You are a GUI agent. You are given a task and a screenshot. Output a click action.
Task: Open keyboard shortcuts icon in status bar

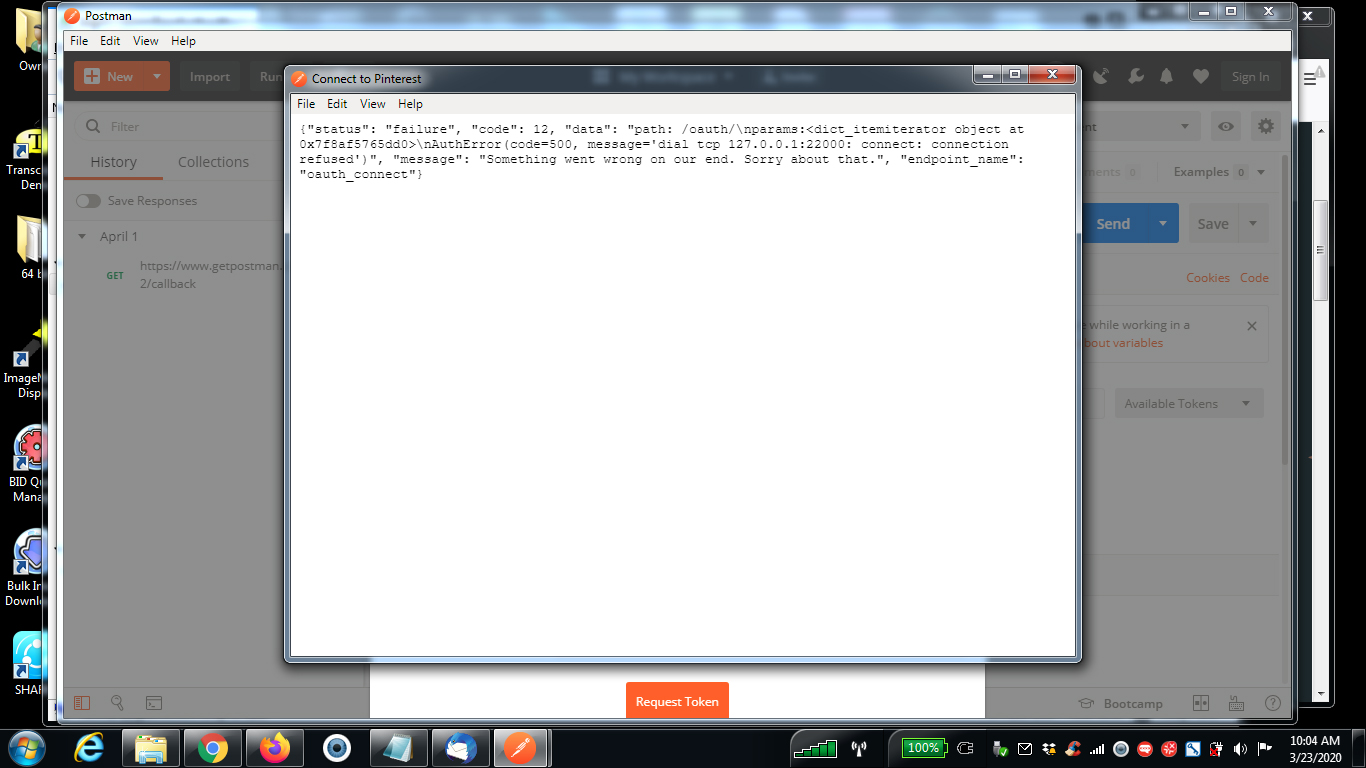(1236, 703)
